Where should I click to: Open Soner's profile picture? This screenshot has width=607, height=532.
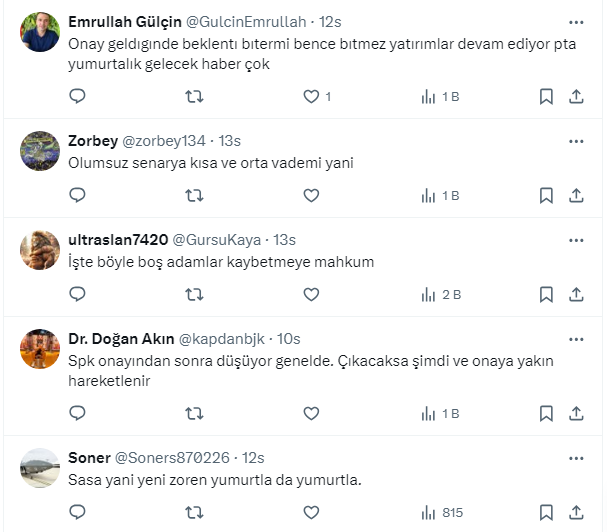(x=40, y=467)
